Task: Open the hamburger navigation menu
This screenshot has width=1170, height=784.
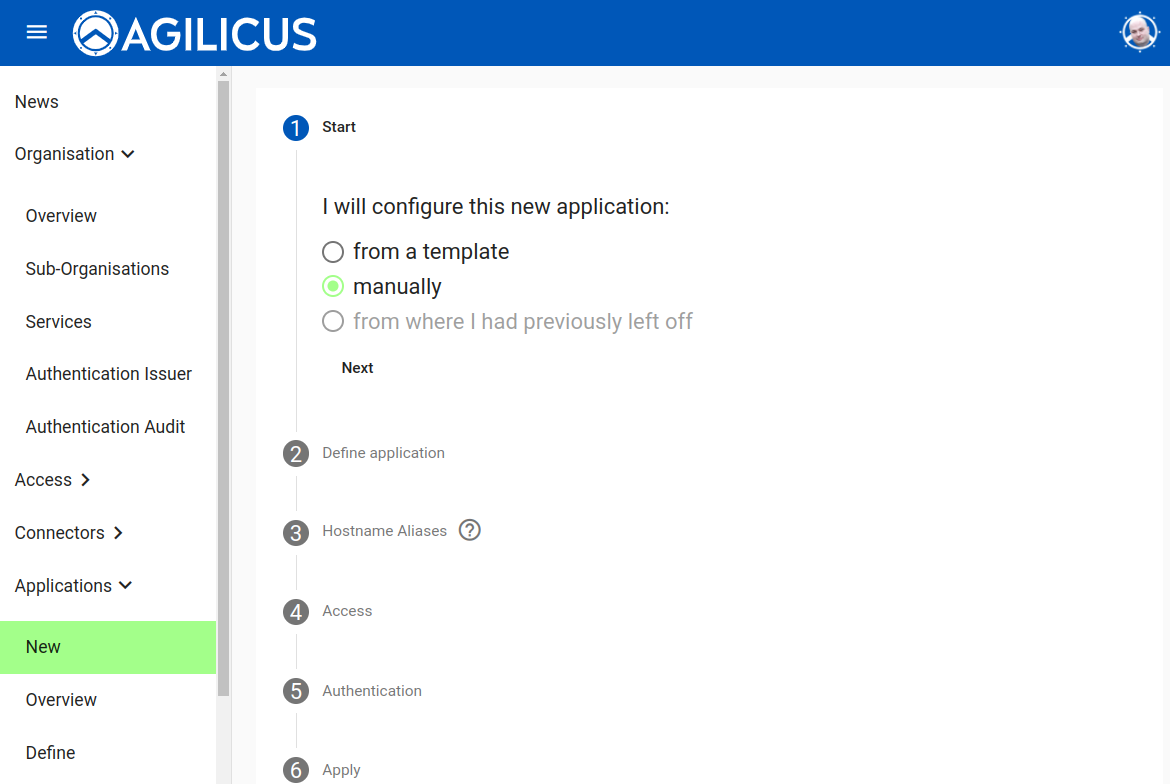Action: (37, 32)
